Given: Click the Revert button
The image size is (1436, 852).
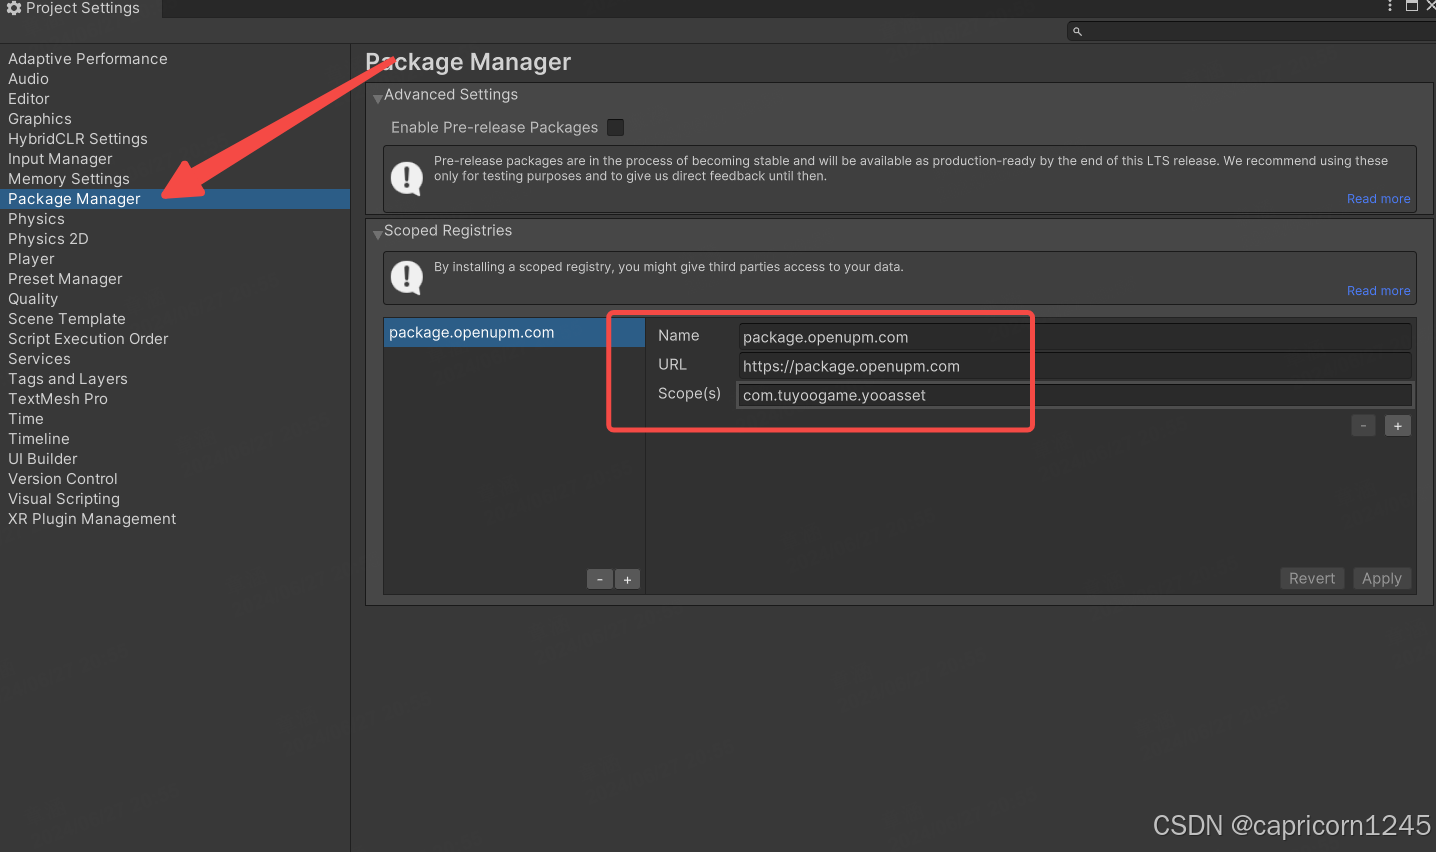Looking at the screenshot, I should tap(1311, 579).
